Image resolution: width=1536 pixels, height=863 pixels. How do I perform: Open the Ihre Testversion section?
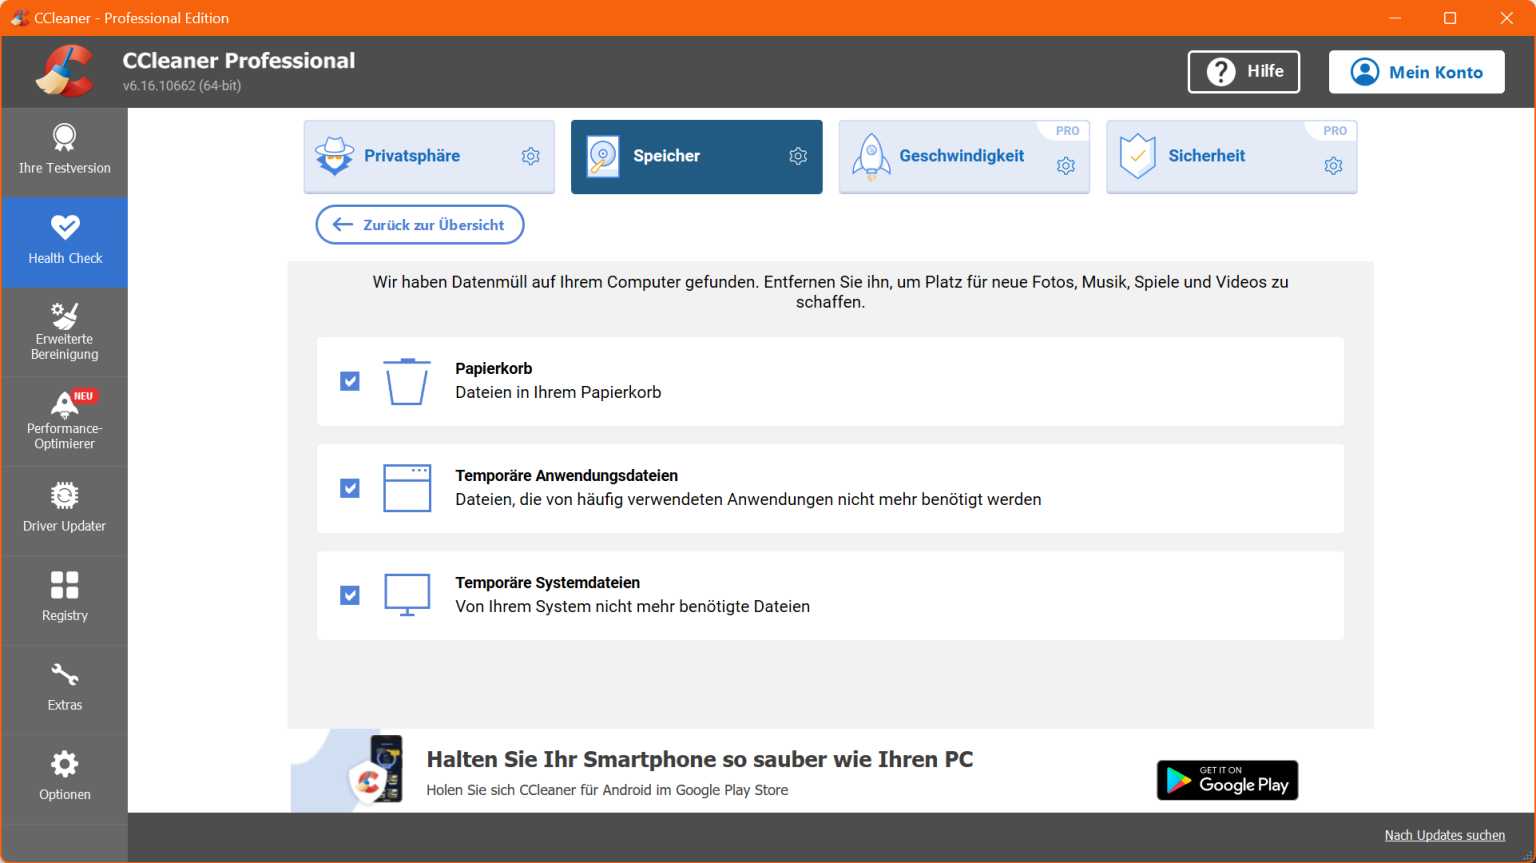[x=64, y=150]
